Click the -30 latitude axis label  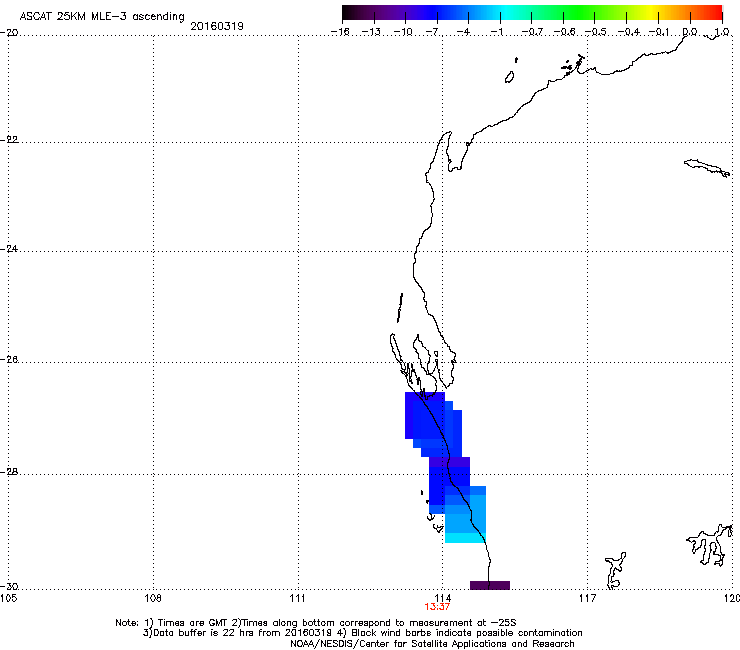pos(9,587)
